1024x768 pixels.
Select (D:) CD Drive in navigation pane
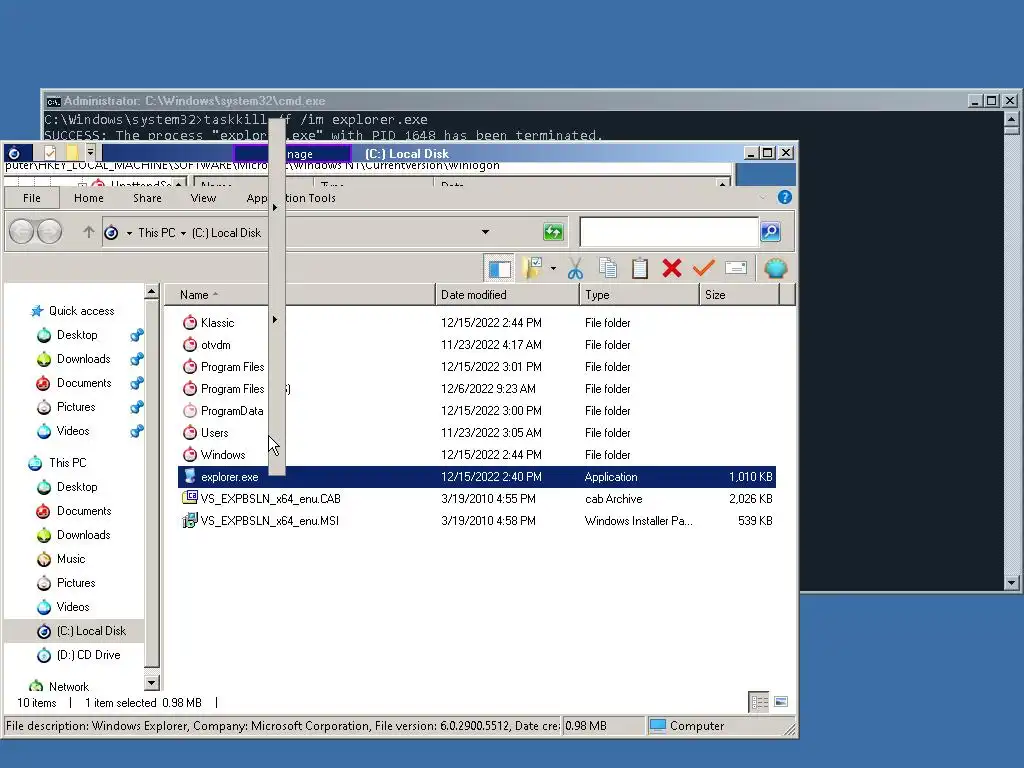[88, 655]
